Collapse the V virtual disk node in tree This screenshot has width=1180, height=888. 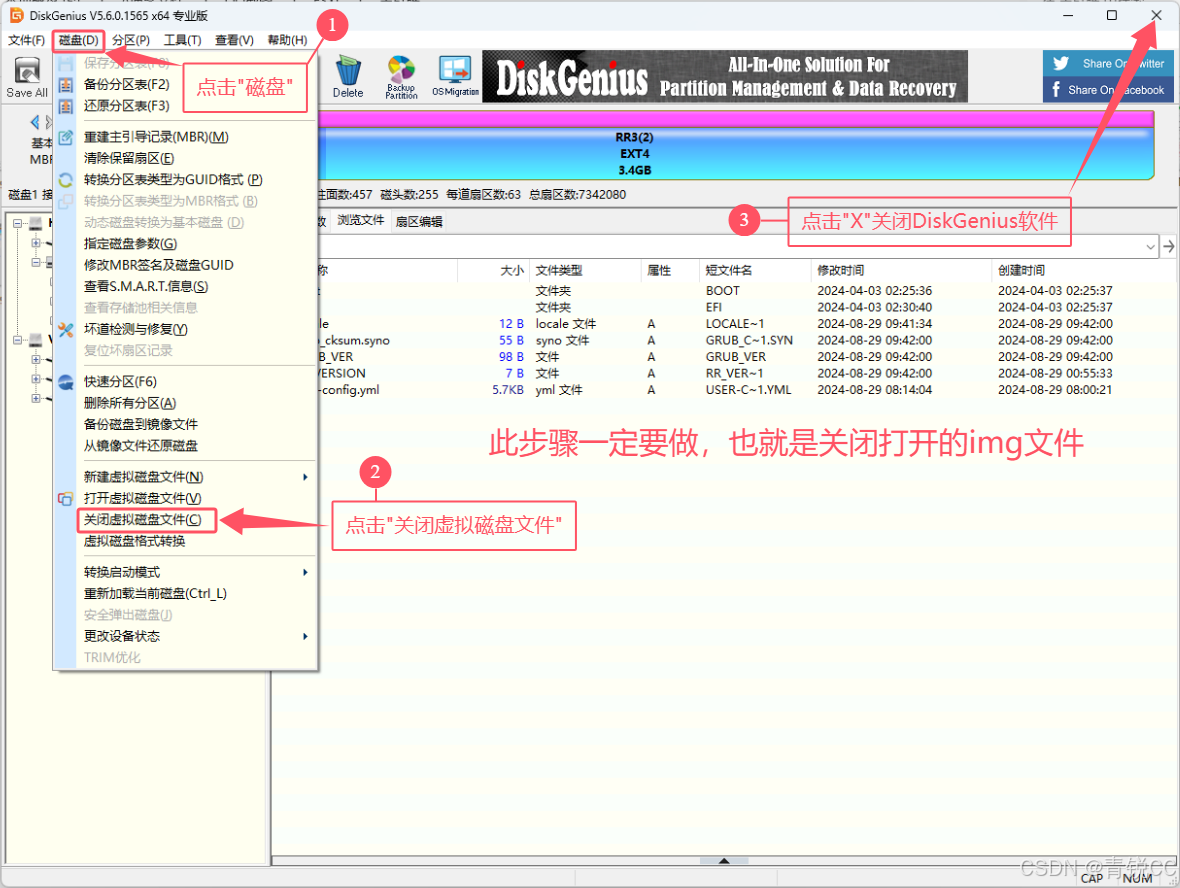click(x=17, y=339)
